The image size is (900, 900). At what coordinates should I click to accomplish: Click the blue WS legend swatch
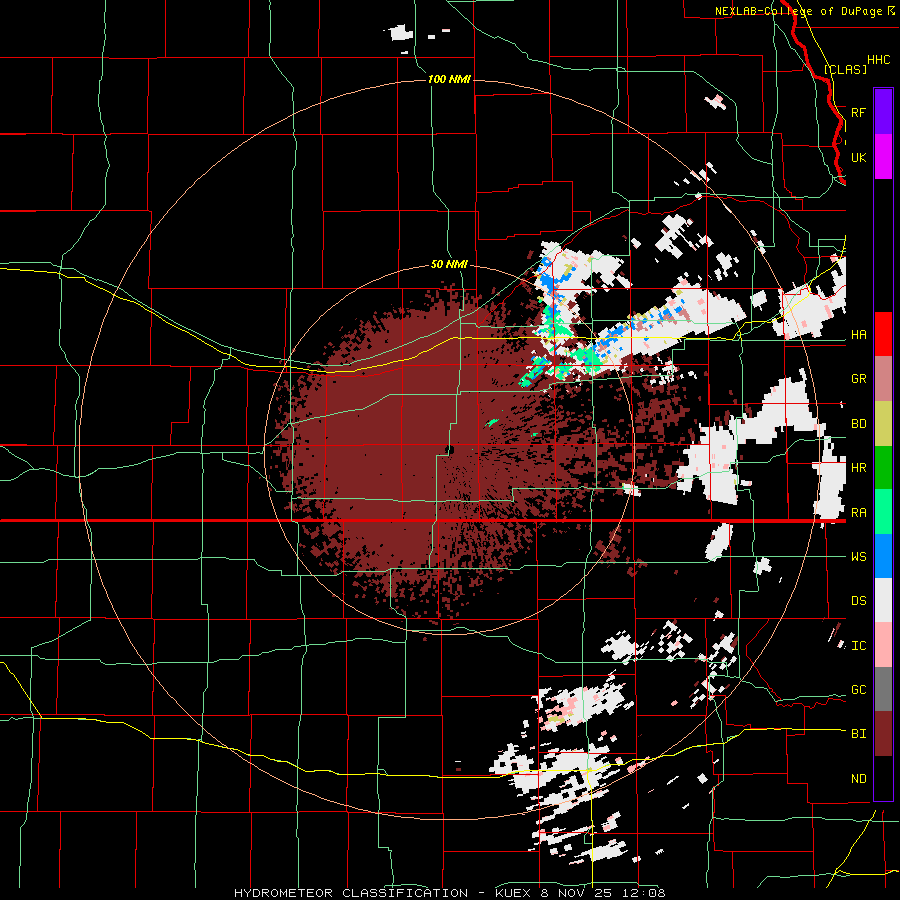tap(883, 556)
